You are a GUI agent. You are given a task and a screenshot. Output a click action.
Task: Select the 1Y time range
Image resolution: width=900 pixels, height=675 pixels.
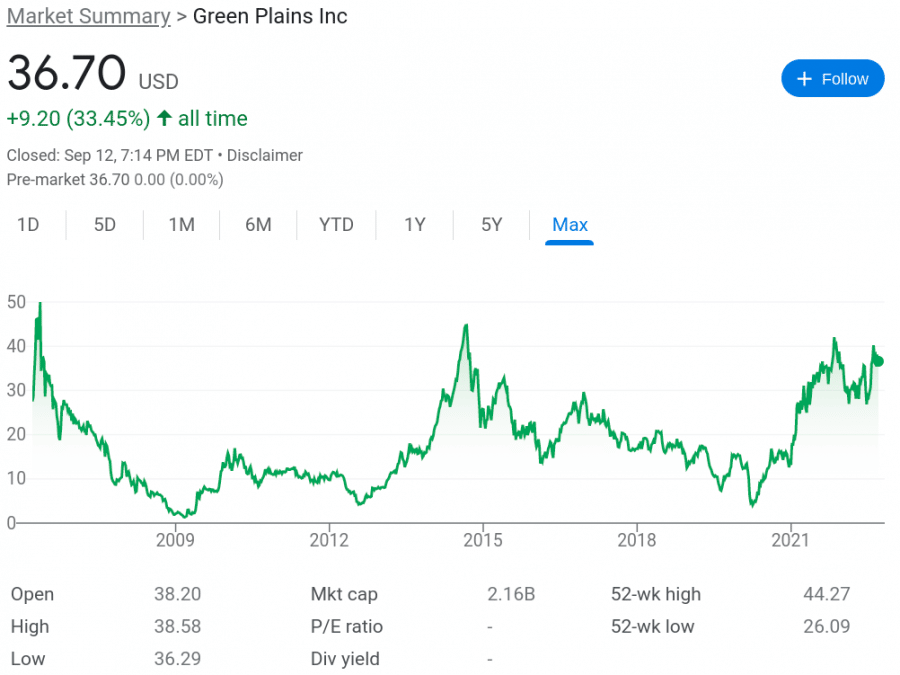(x=414, y=225)
